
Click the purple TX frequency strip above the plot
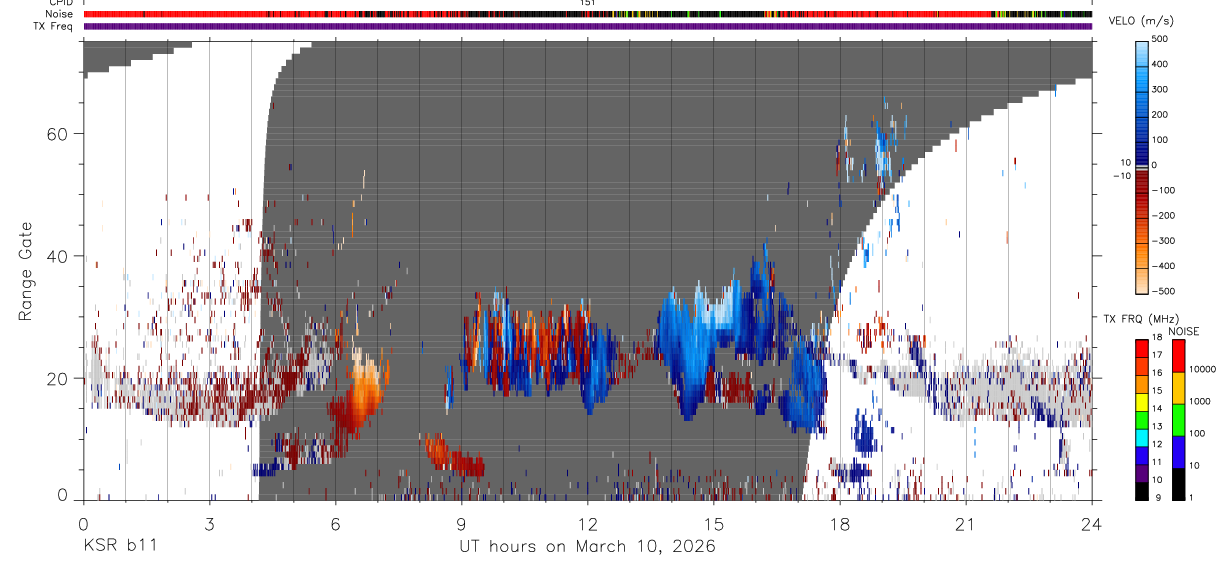click(587, 26)
